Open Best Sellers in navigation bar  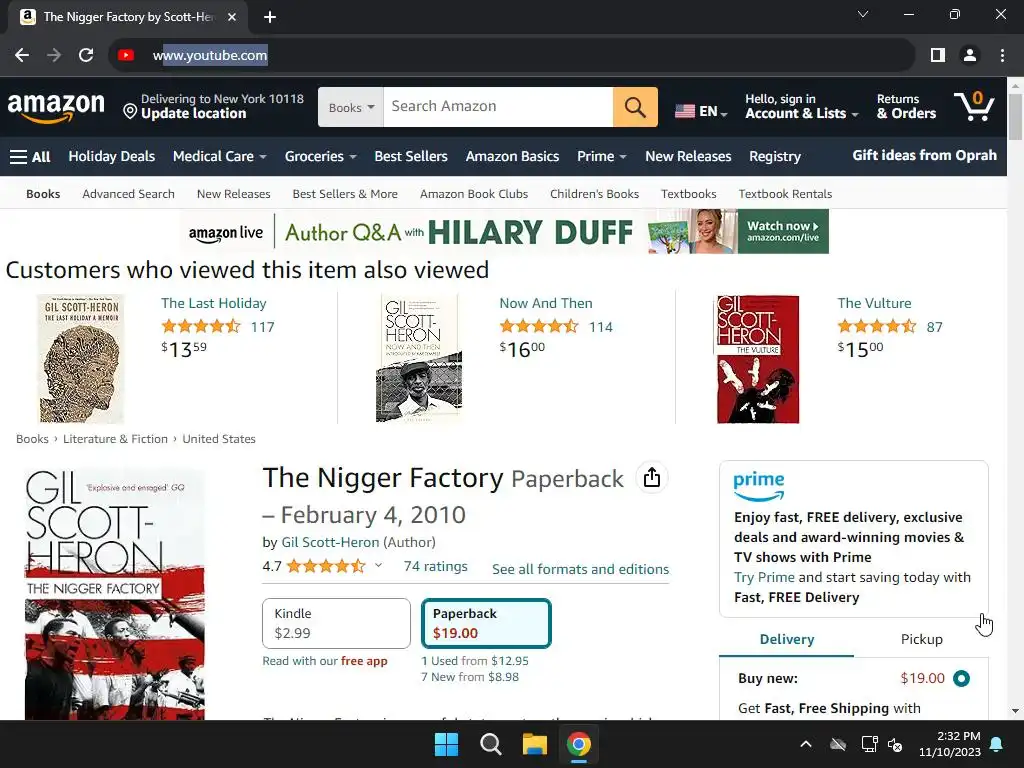411,157
